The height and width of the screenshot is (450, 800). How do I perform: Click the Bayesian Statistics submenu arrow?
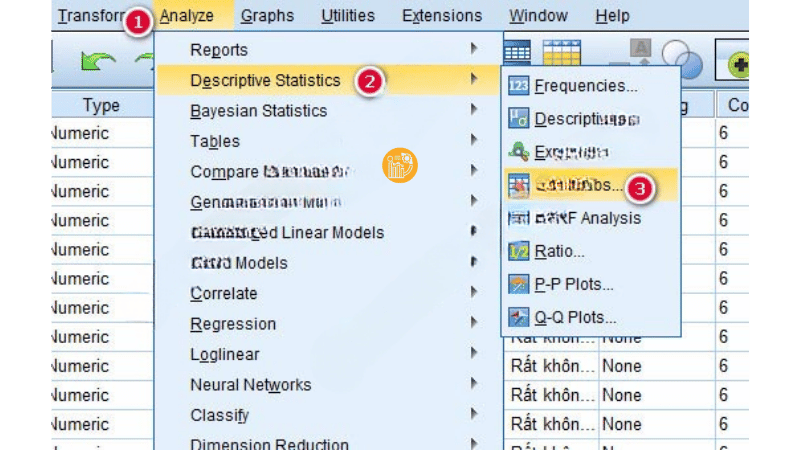tap(474, 109)
